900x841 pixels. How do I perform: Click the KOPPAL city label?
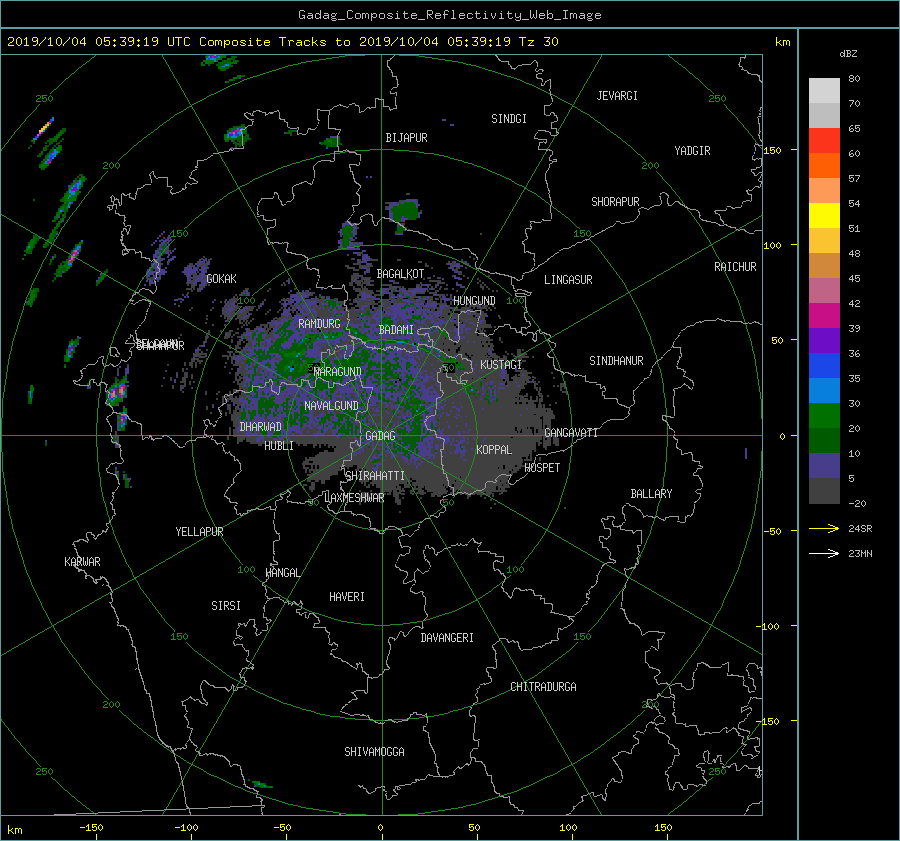pyautogui.click(x=494, y=450)
